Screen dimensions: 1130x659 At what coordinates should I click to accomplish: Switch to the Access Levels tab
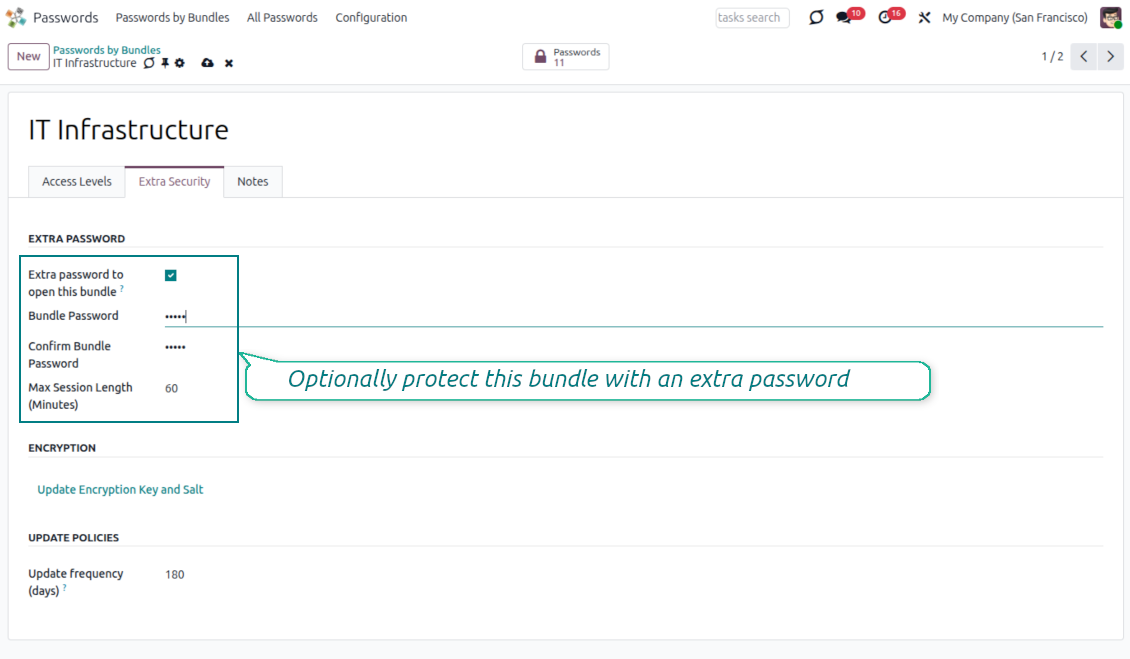(77, 182)
